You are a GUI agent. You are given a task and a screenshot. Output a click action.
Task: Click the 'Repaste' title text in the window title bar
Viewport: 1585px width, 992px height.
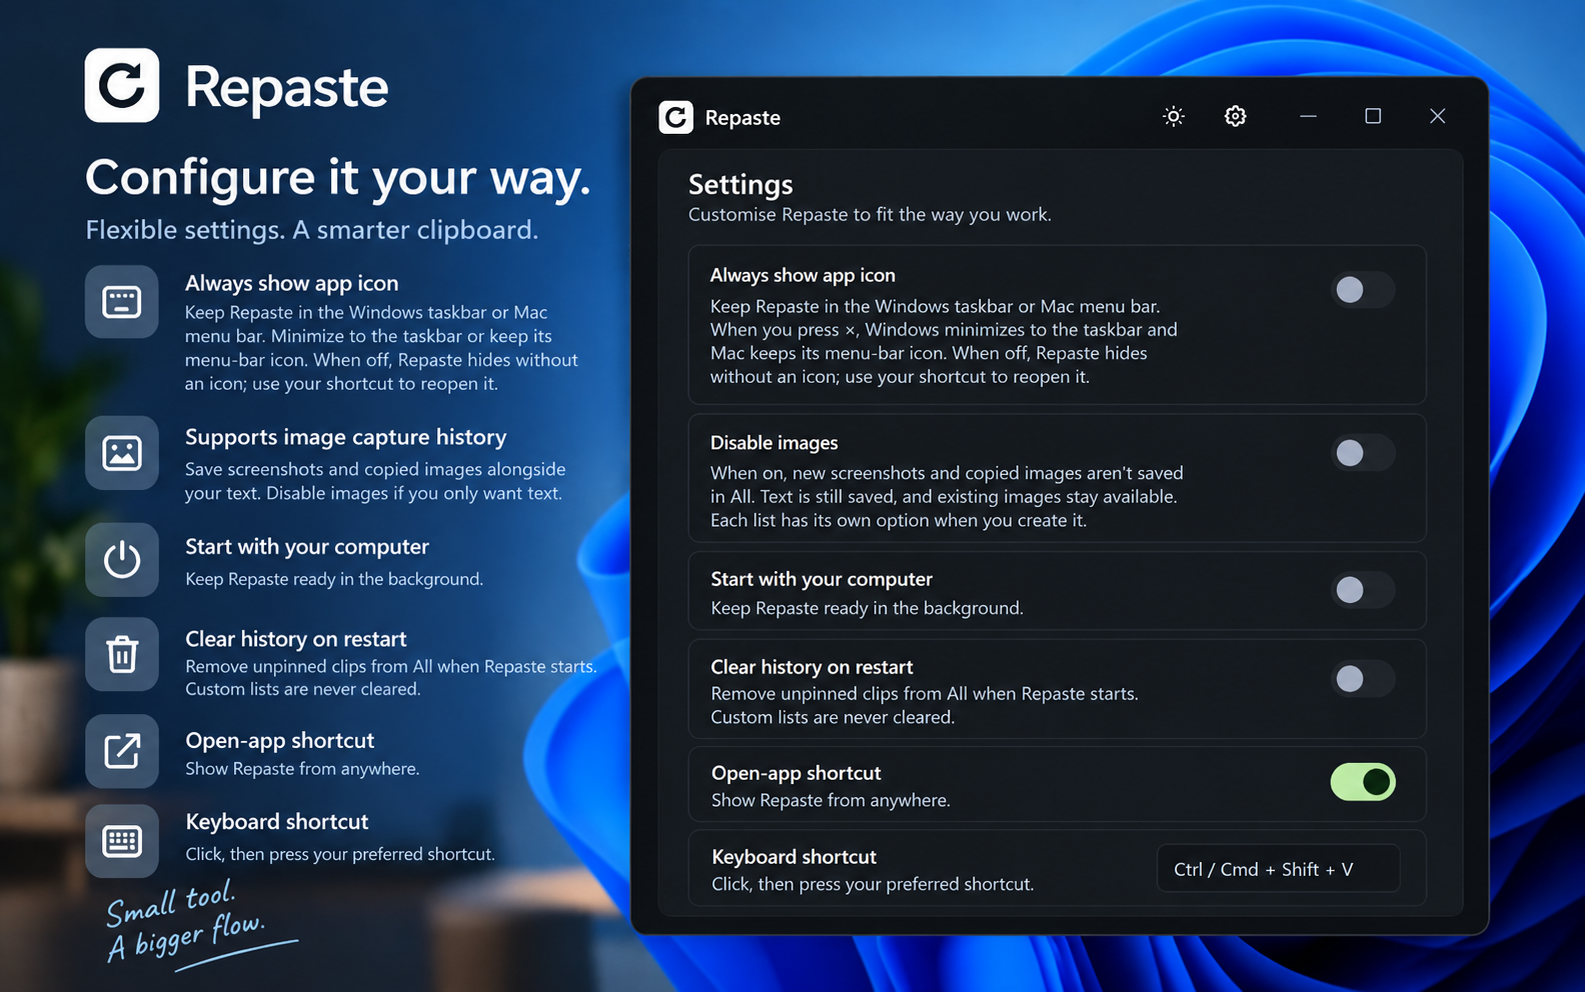(742, 118)
